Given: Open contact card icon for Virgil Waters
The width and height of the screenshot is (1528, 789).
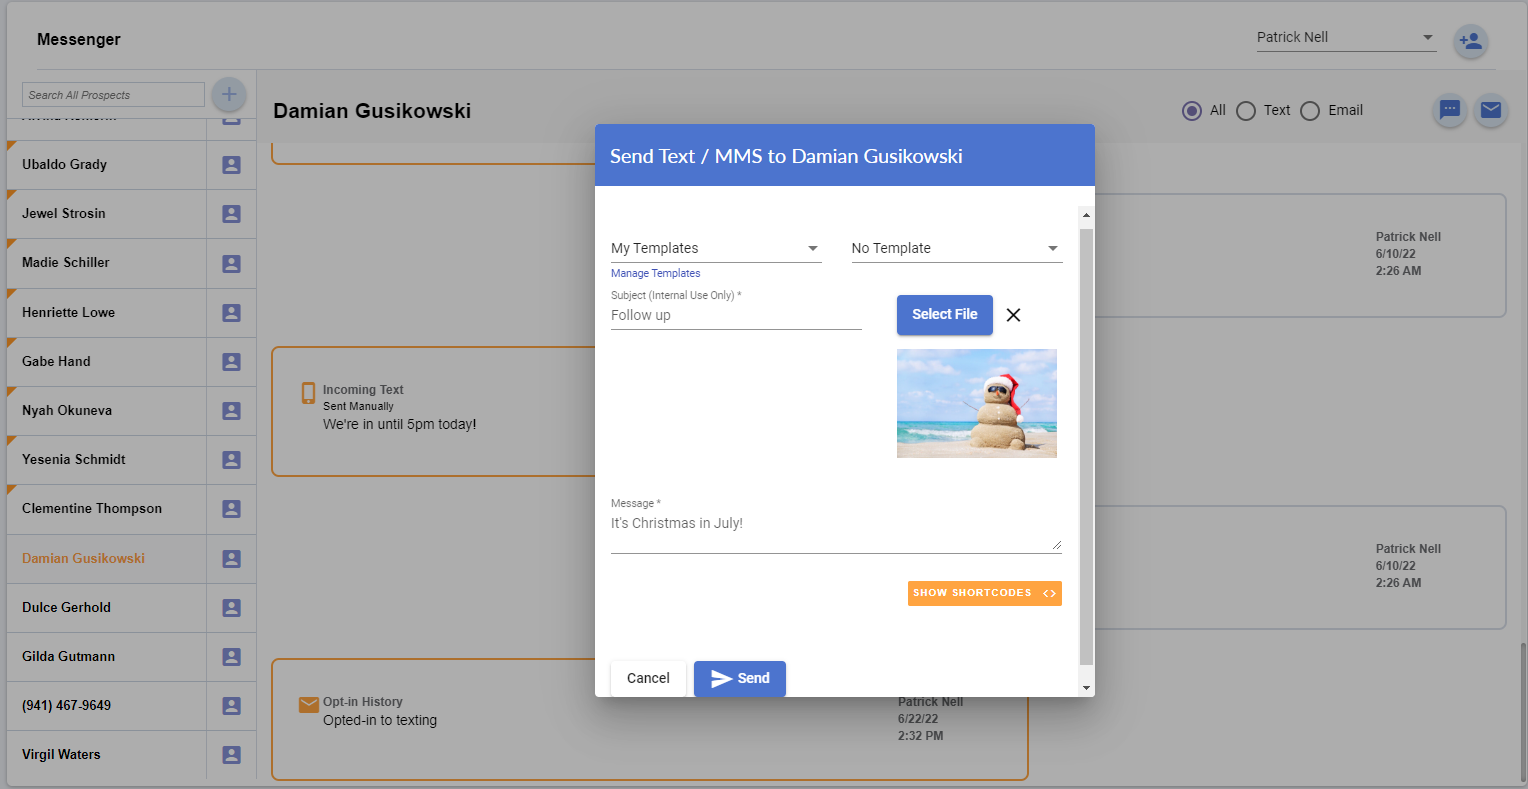Looking at the screenshot, I should (231, 755).
